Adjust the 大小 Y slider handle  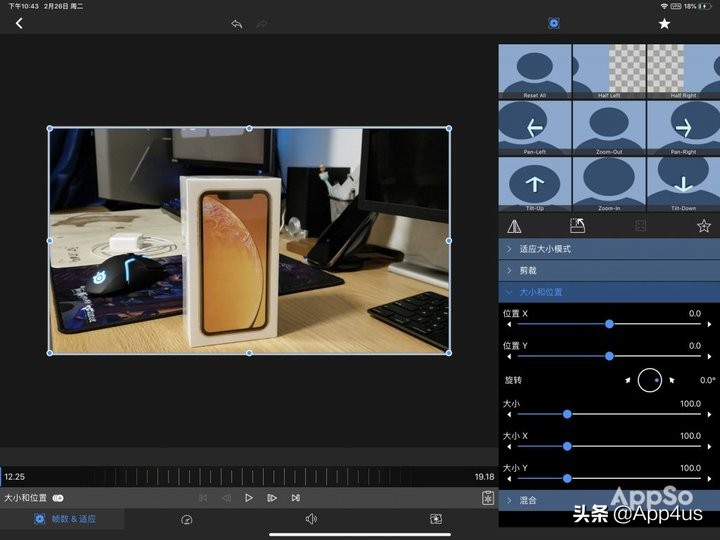pyautogui.click(x=567, y=478)
